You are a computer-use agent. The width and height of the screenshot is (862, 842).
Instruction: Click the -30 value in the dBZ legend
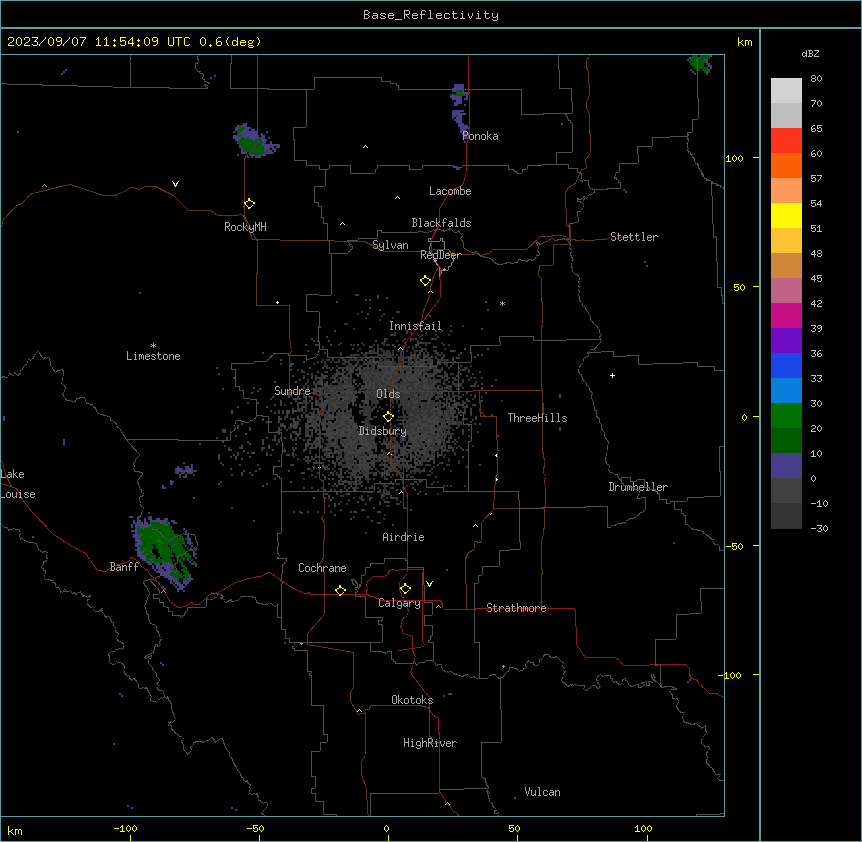point(819,529)
